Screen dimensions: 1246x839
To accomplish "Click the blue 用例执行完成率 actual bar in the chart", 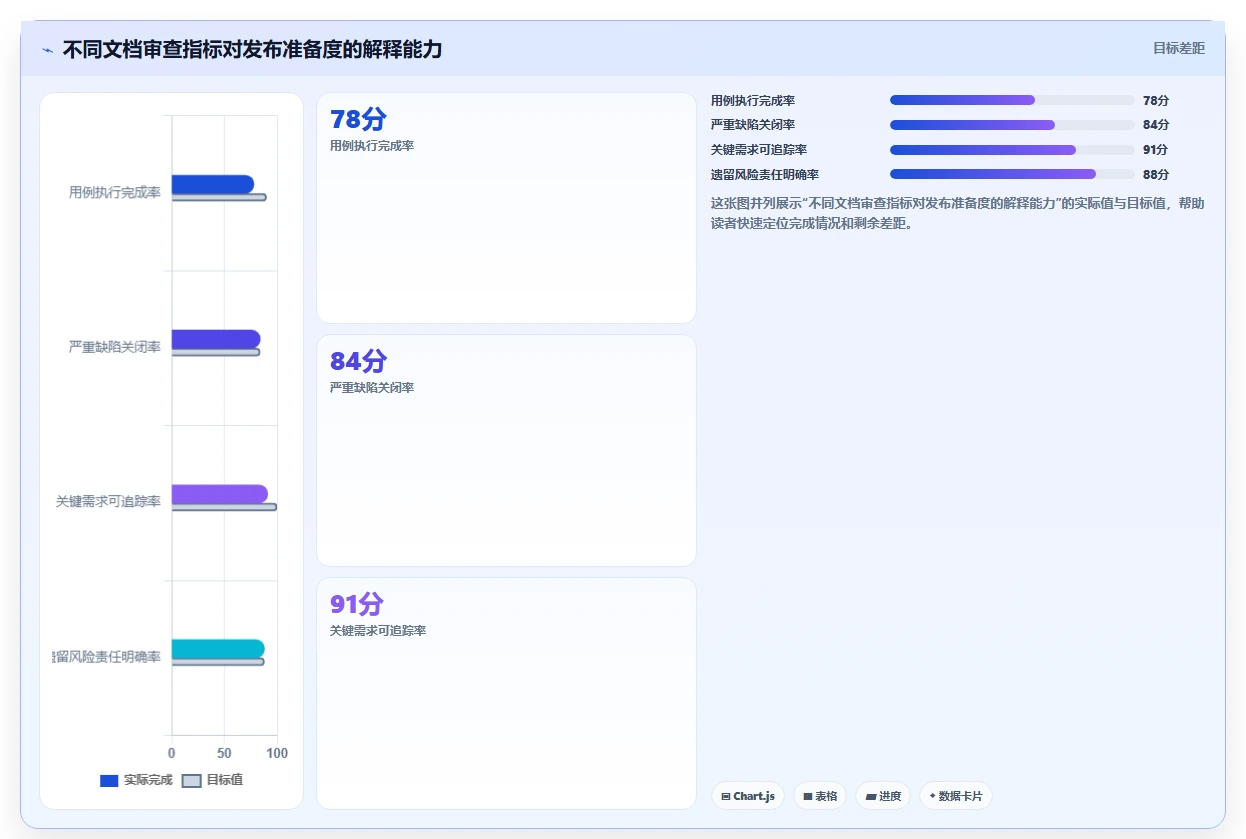I will (213, 184).
